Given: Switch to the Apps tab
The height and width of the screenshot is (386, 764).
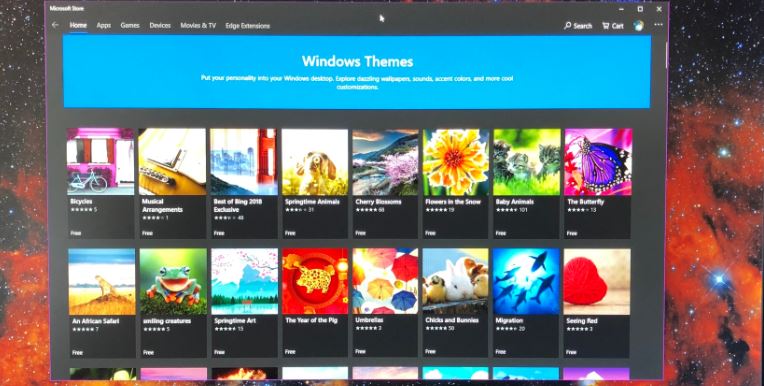Looking at the screenshot, I should 104,25.
